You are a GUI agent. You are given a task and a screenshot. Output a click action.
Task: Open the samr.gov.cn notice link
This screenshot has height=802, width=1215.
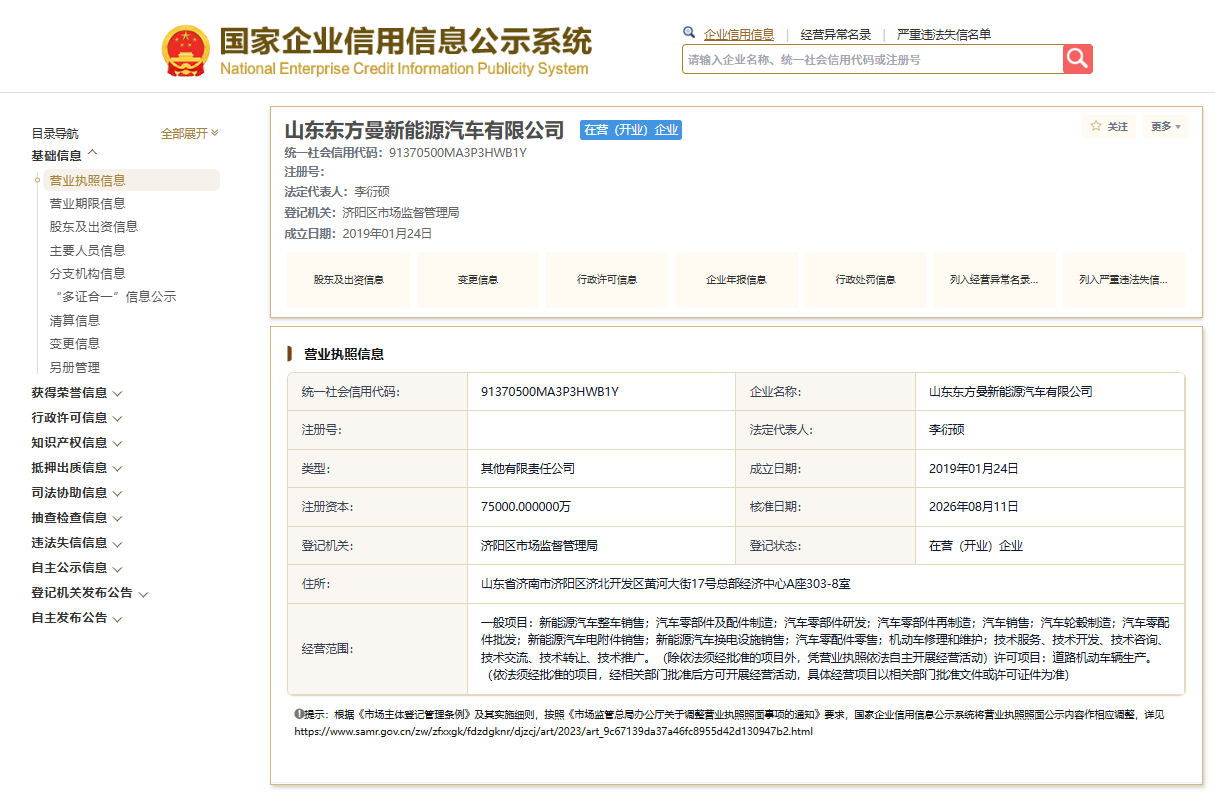(553, 731)
